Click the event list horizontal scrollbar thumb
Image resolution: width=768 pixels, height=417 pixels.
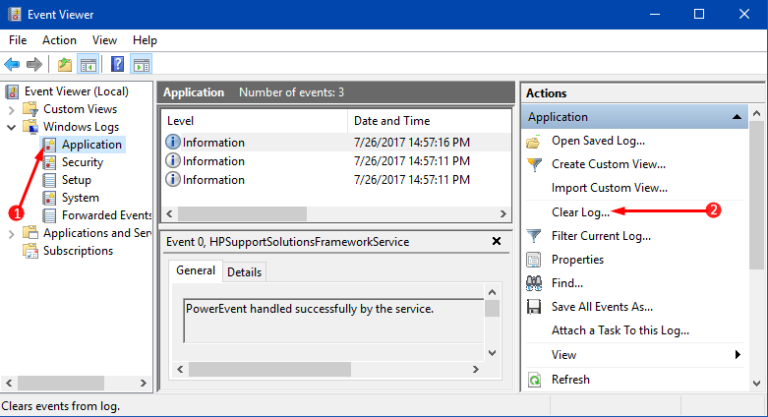[x=242, y=214]
